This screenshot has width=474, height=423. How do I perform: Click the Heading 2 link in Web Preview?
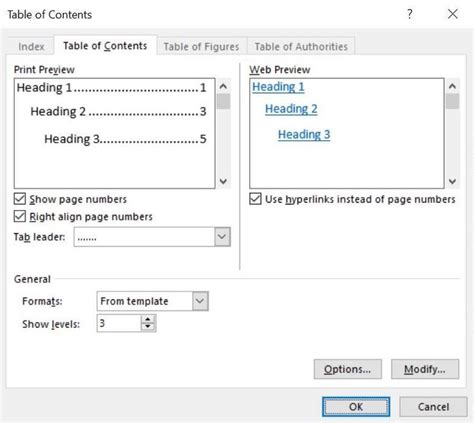pos(291,109)
